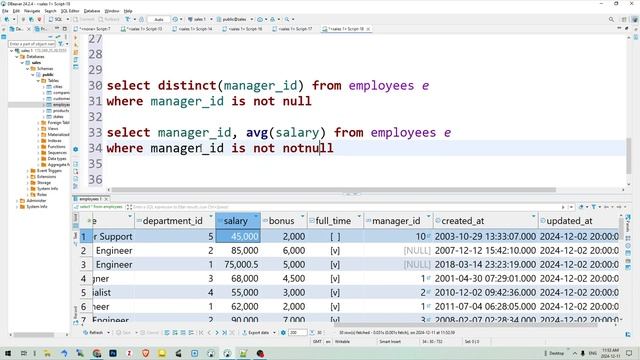The height and width of the screenshot is (360, 640).
Task: Open the SQL Editor menu
Action: (x=70, y=11)
